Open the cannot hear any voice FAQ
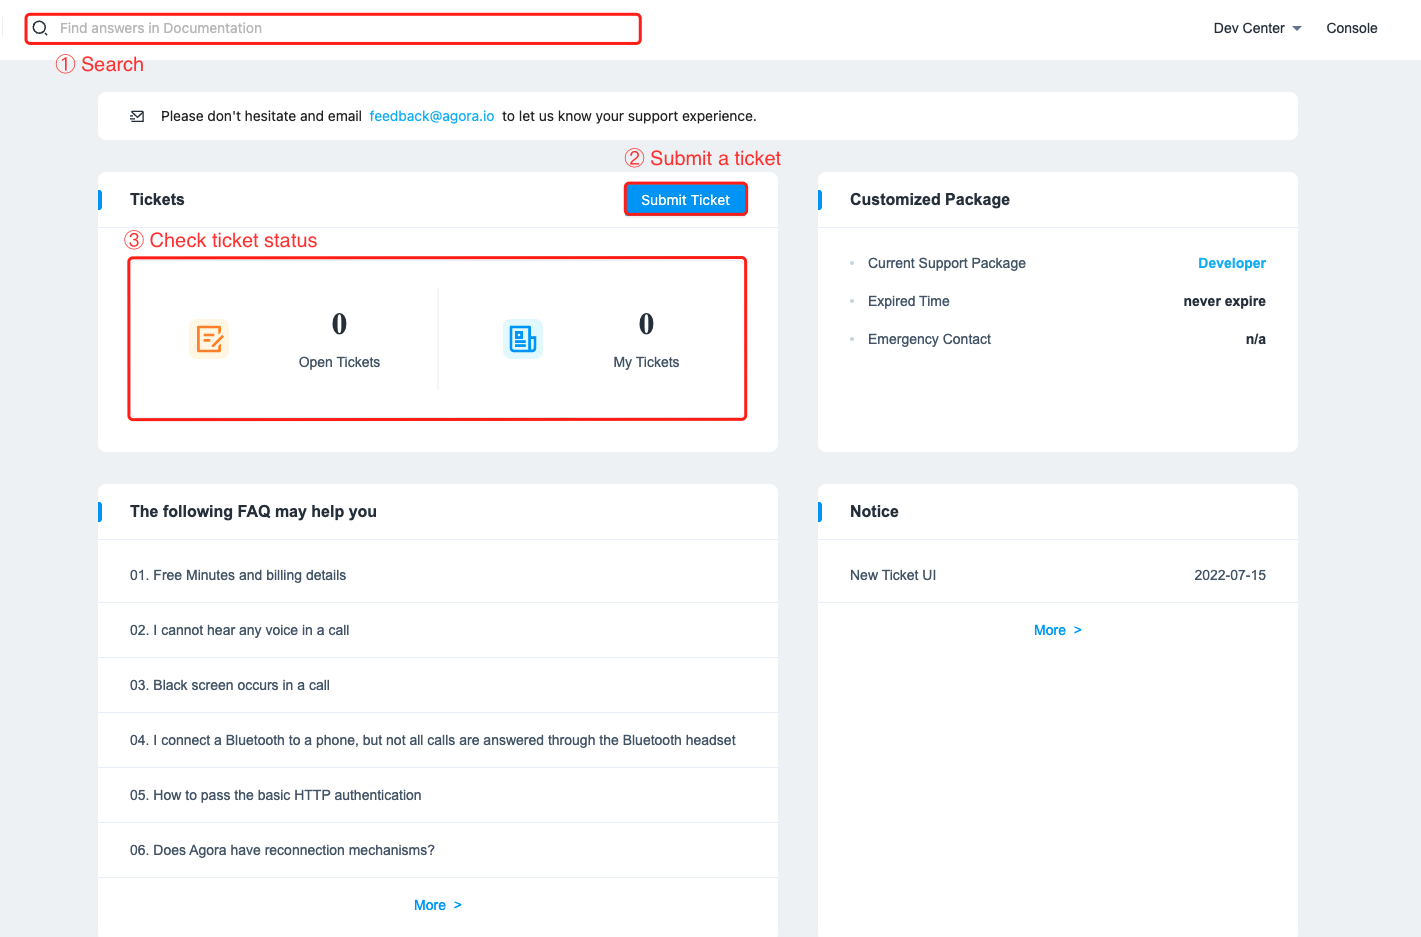 click(x=240, y=630)
